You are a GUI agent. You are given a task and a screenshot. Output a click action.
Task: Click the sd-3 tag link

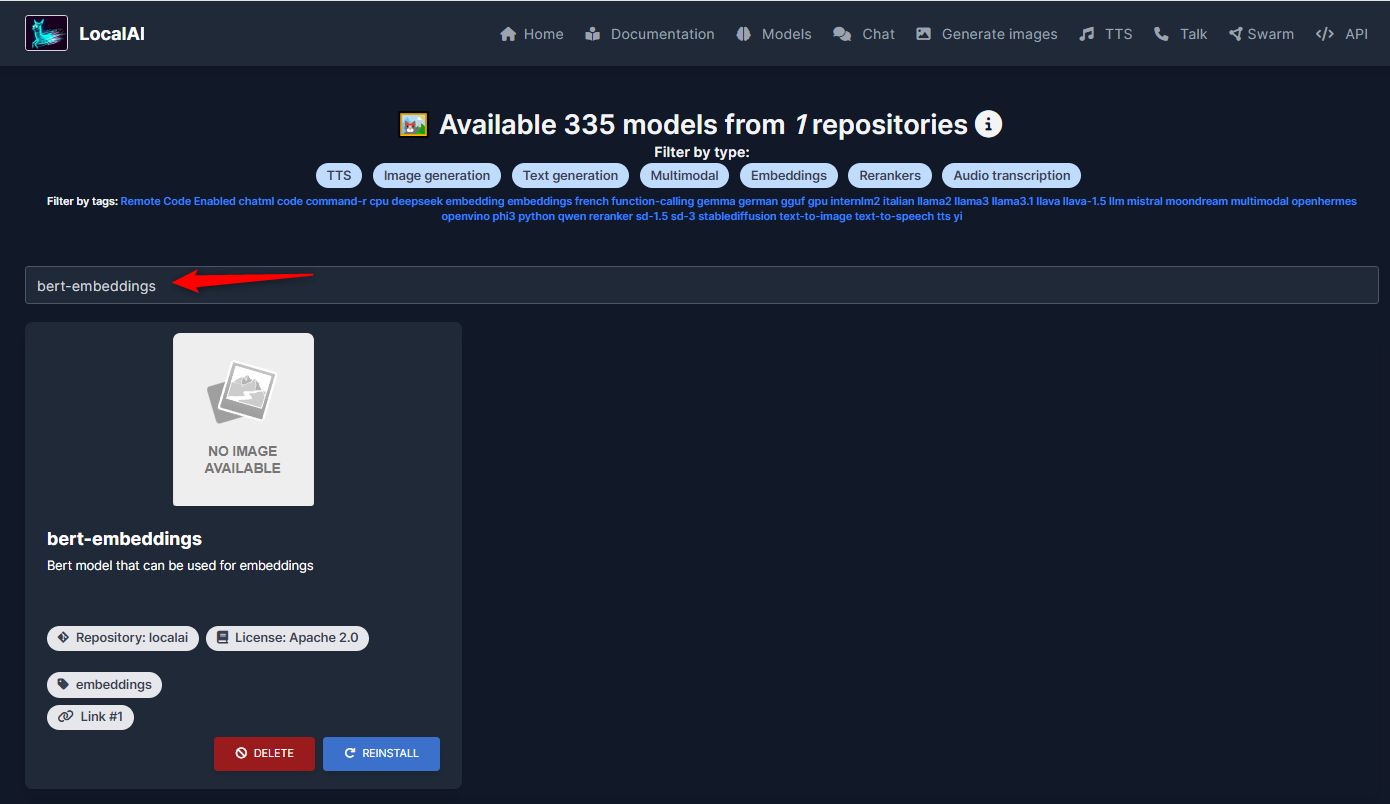pyautogui.click(x=683, y=216)
